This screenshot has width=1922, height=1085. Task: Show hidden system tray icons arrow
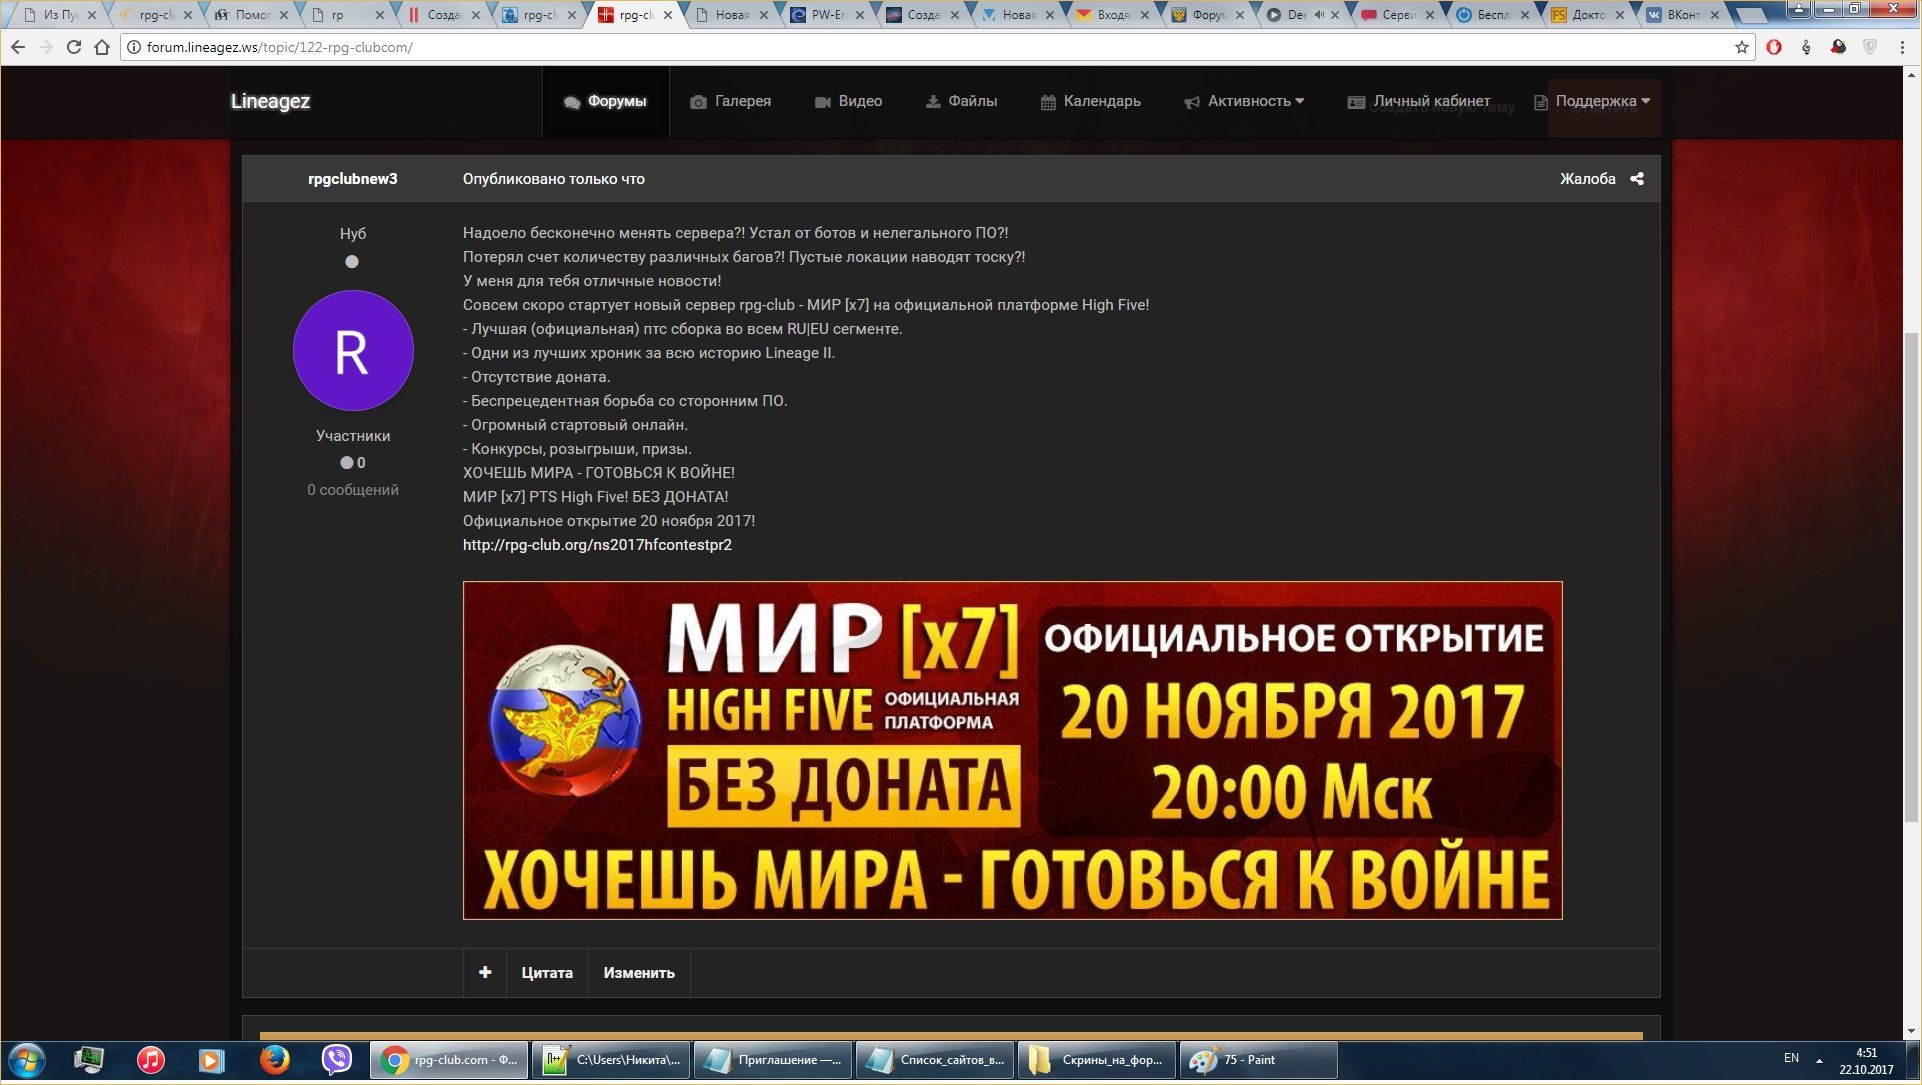[1819, 1060]
